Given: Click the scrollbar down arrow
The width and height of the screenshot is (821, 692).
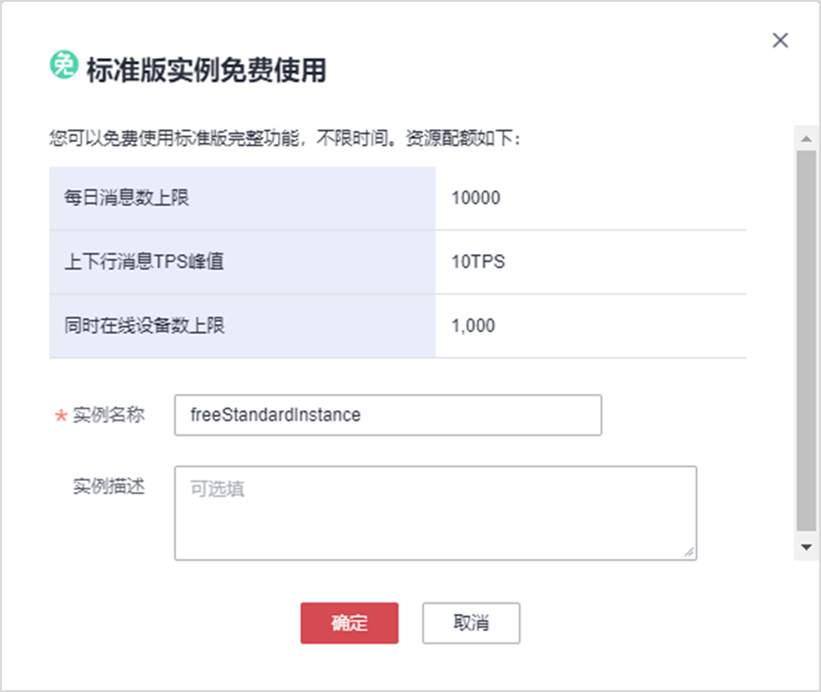Looking at the screenshot, I should coord(805,547).
